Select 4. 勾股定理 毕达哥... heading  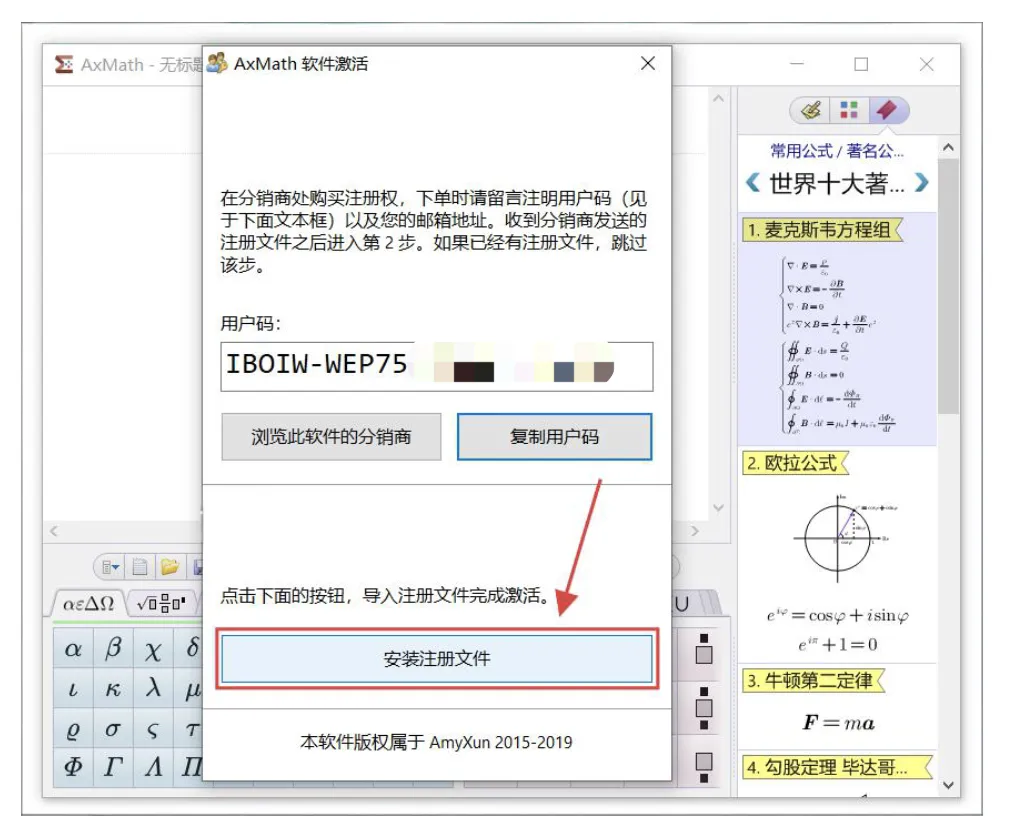(837, 767)
